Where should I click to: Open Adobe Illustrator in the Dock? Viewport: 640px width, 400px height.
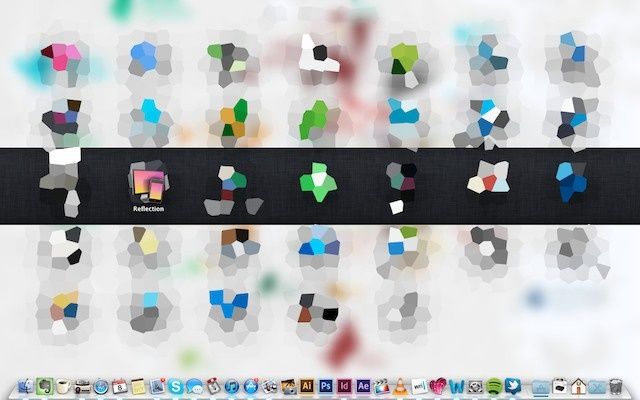click(307, 386)
